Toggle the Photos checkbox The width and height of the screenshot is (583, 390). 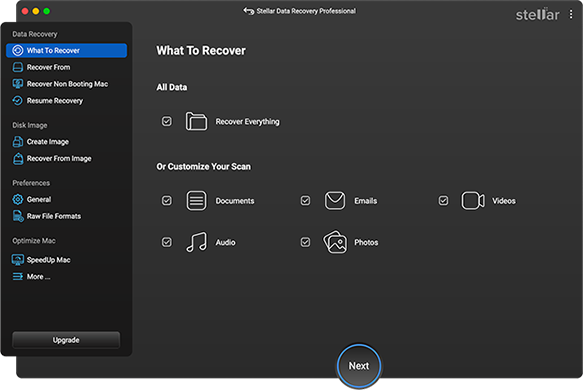[305, 242]
